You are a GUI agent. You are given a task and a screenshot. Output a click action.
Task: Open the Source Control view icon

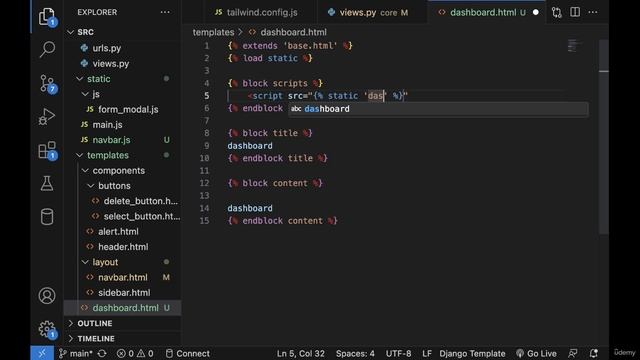pos(47,83)
